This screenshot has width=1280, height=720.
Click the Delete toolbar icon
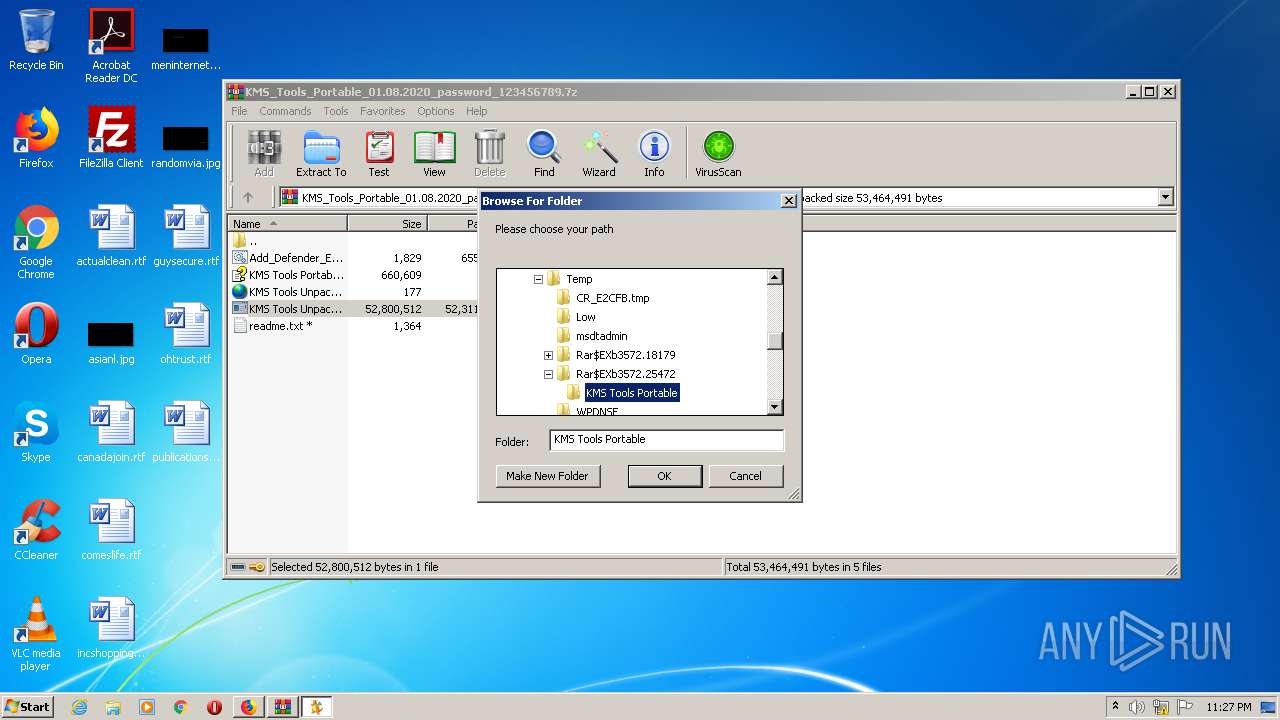pyautogui.click(x=490, y=154)
